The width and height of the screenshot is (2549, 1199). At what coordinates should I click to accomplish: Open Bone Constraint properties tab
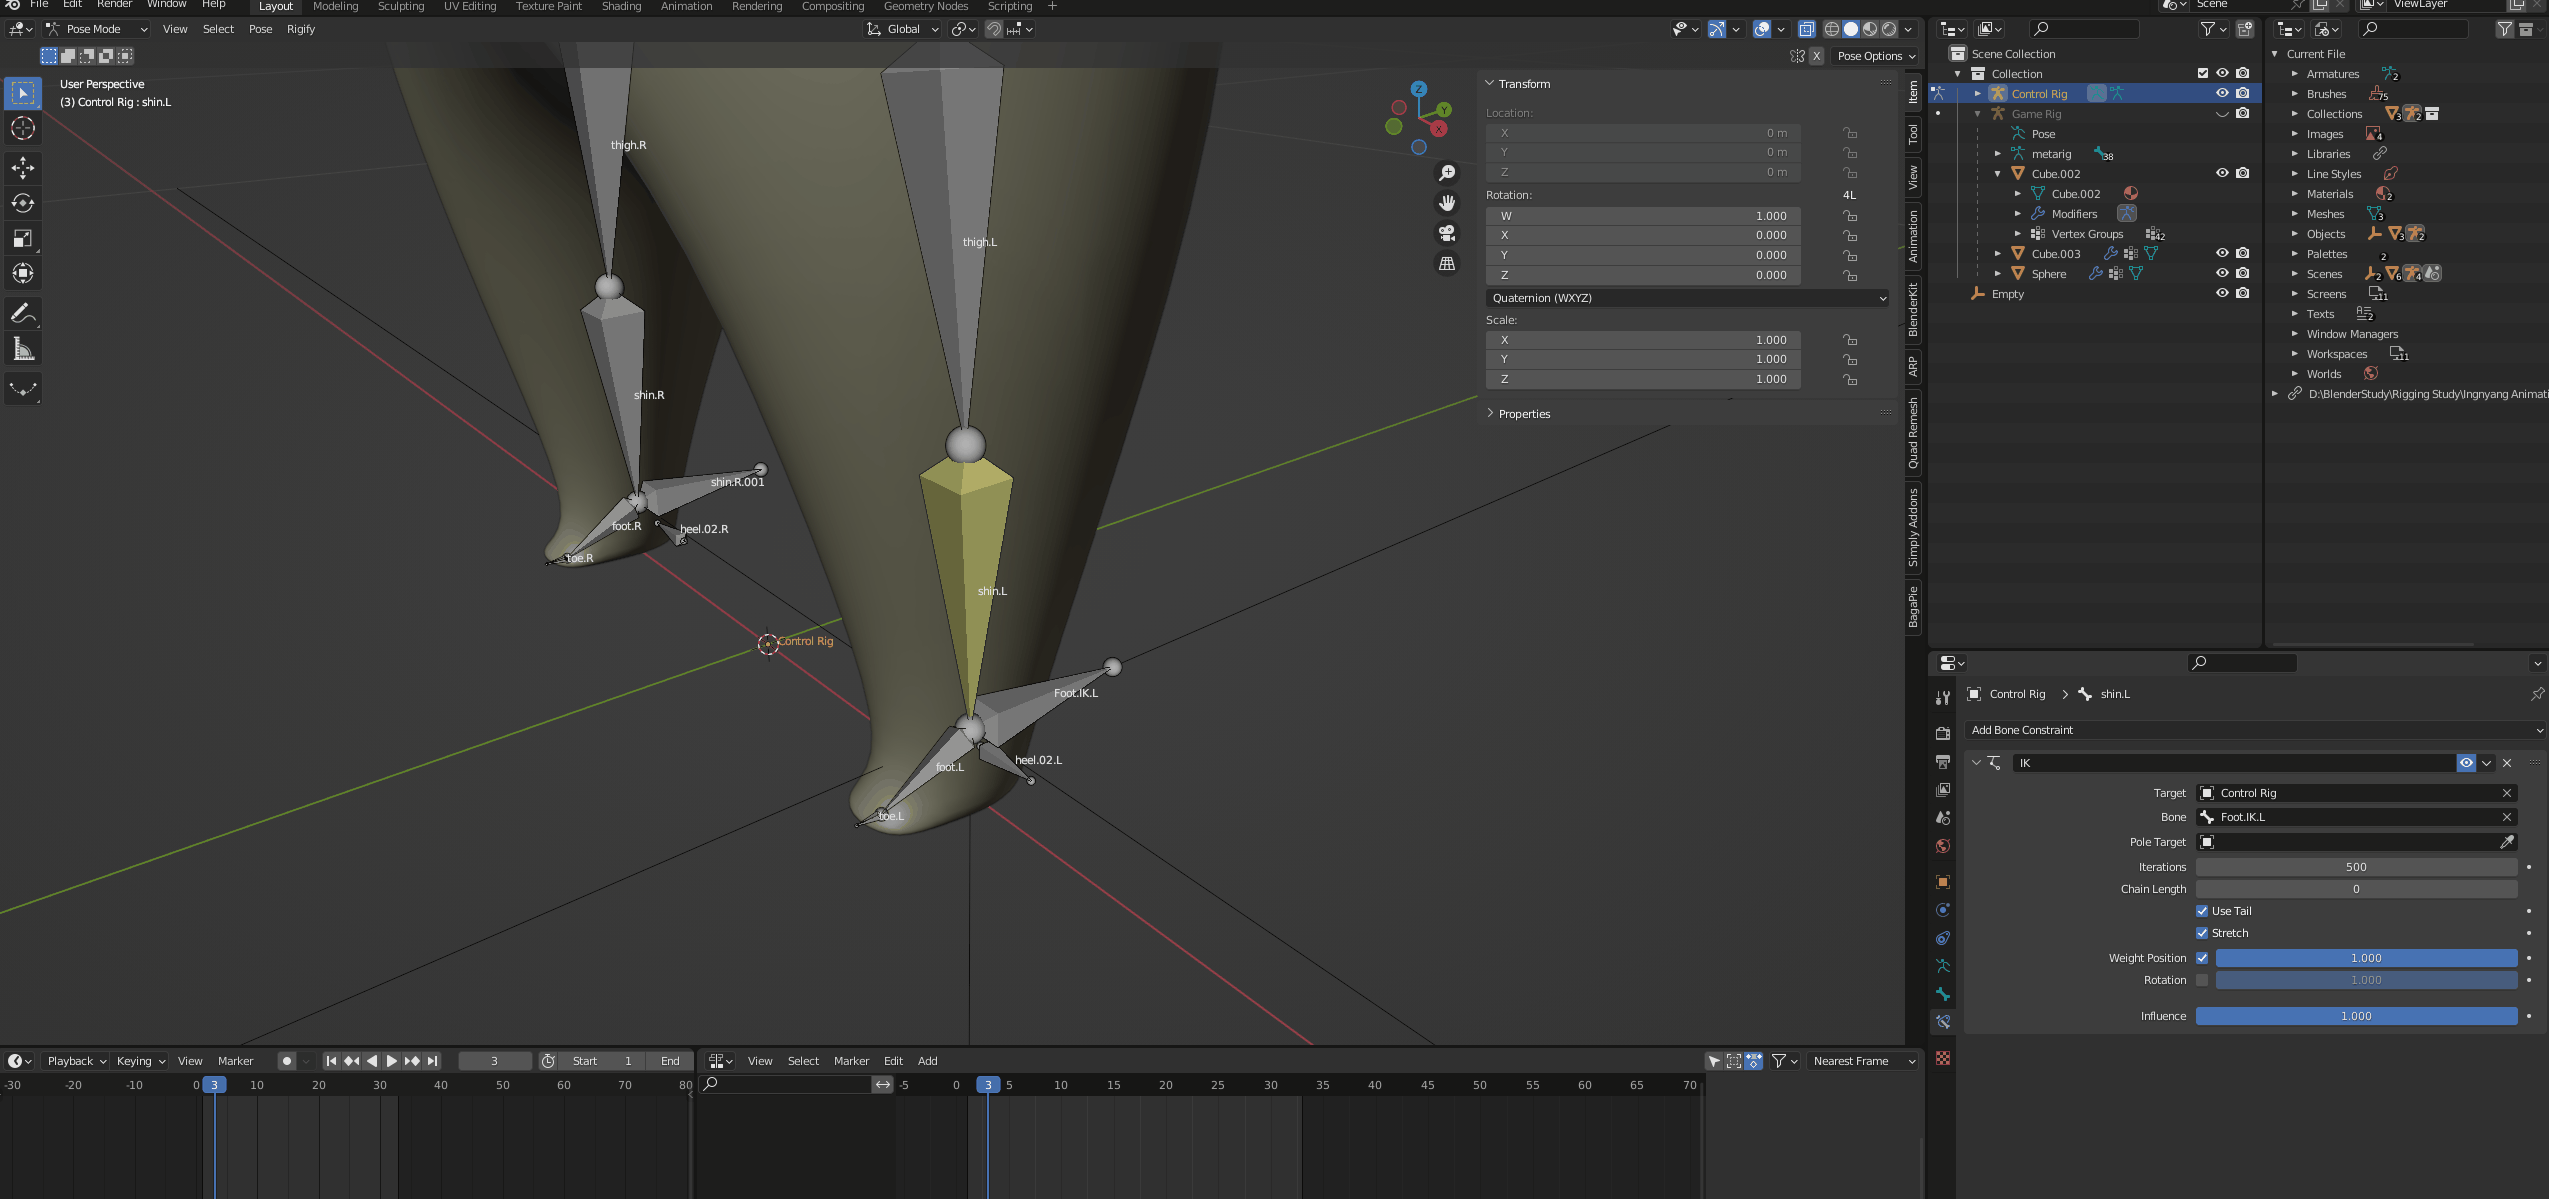click(x=1942, y=1022)
